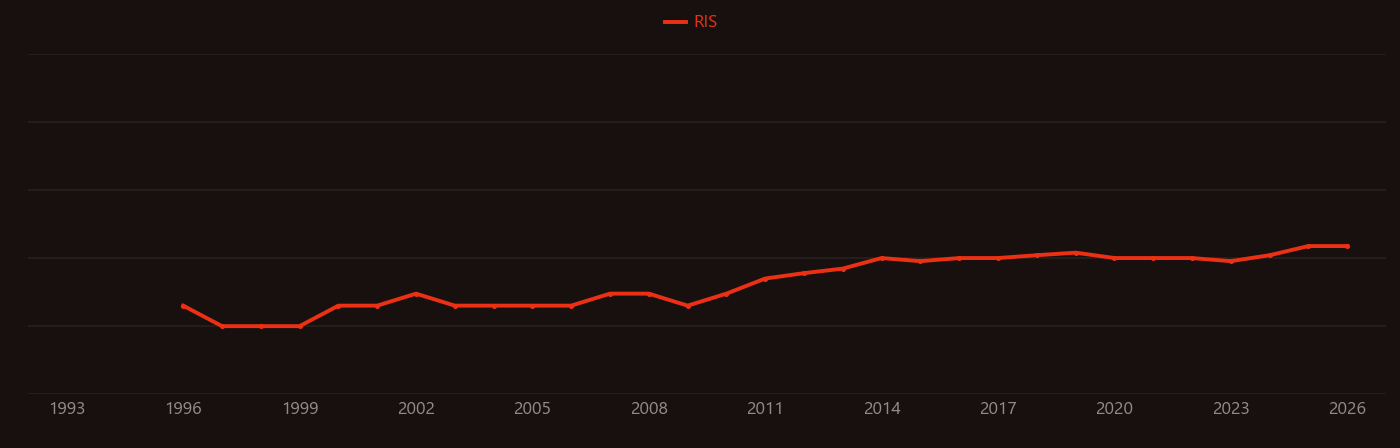Screen dimensions: 1400x448
Task: Click the 2002 x-axis label
Action: pyautogui.click(x=416, y=409)
